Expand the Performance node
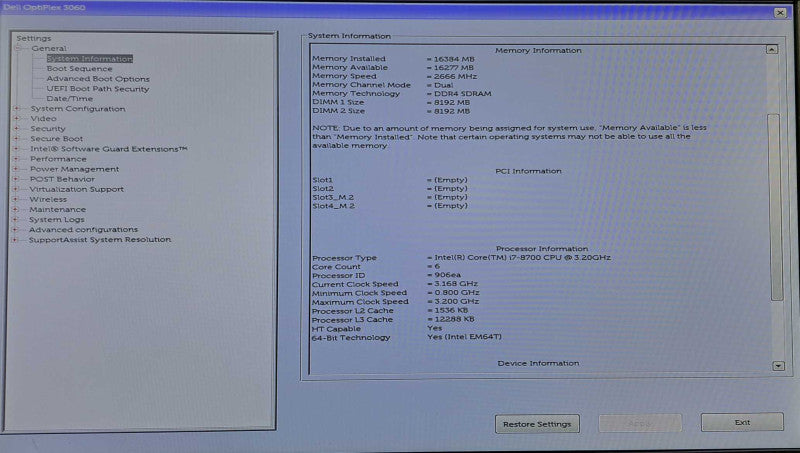The width and height of the screenshot is (800, 453). tap(16, 159)
